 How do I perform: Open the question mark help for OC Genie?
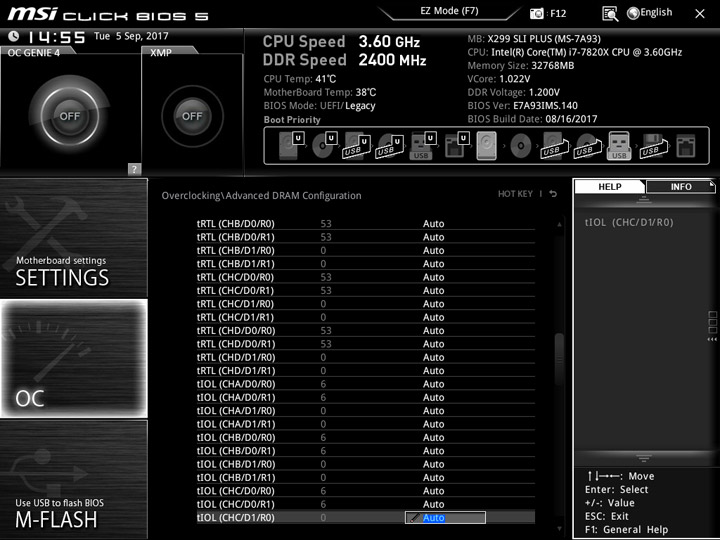[x=134, y=169]
